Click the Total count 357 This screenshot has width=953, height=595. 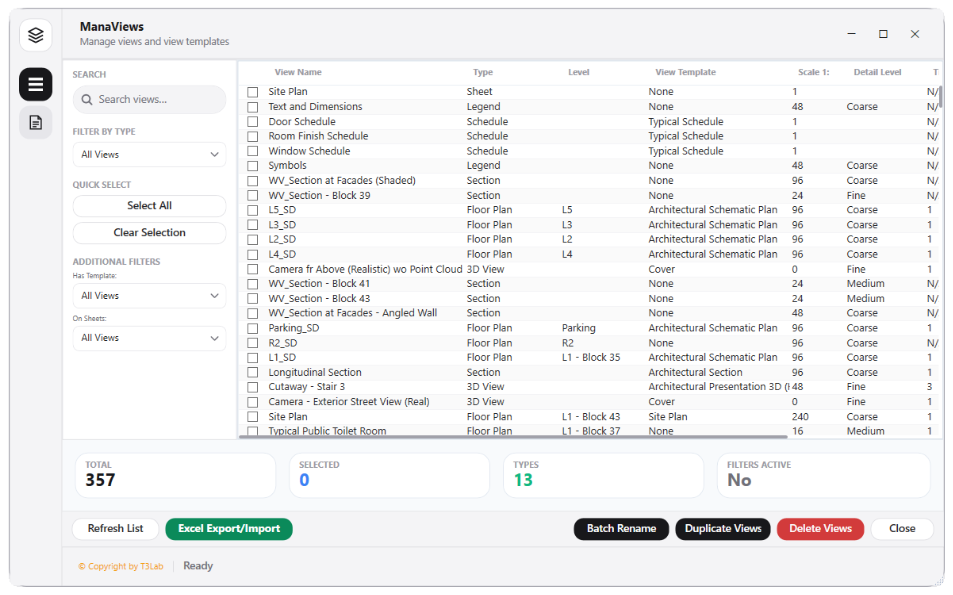coord(100,481)
